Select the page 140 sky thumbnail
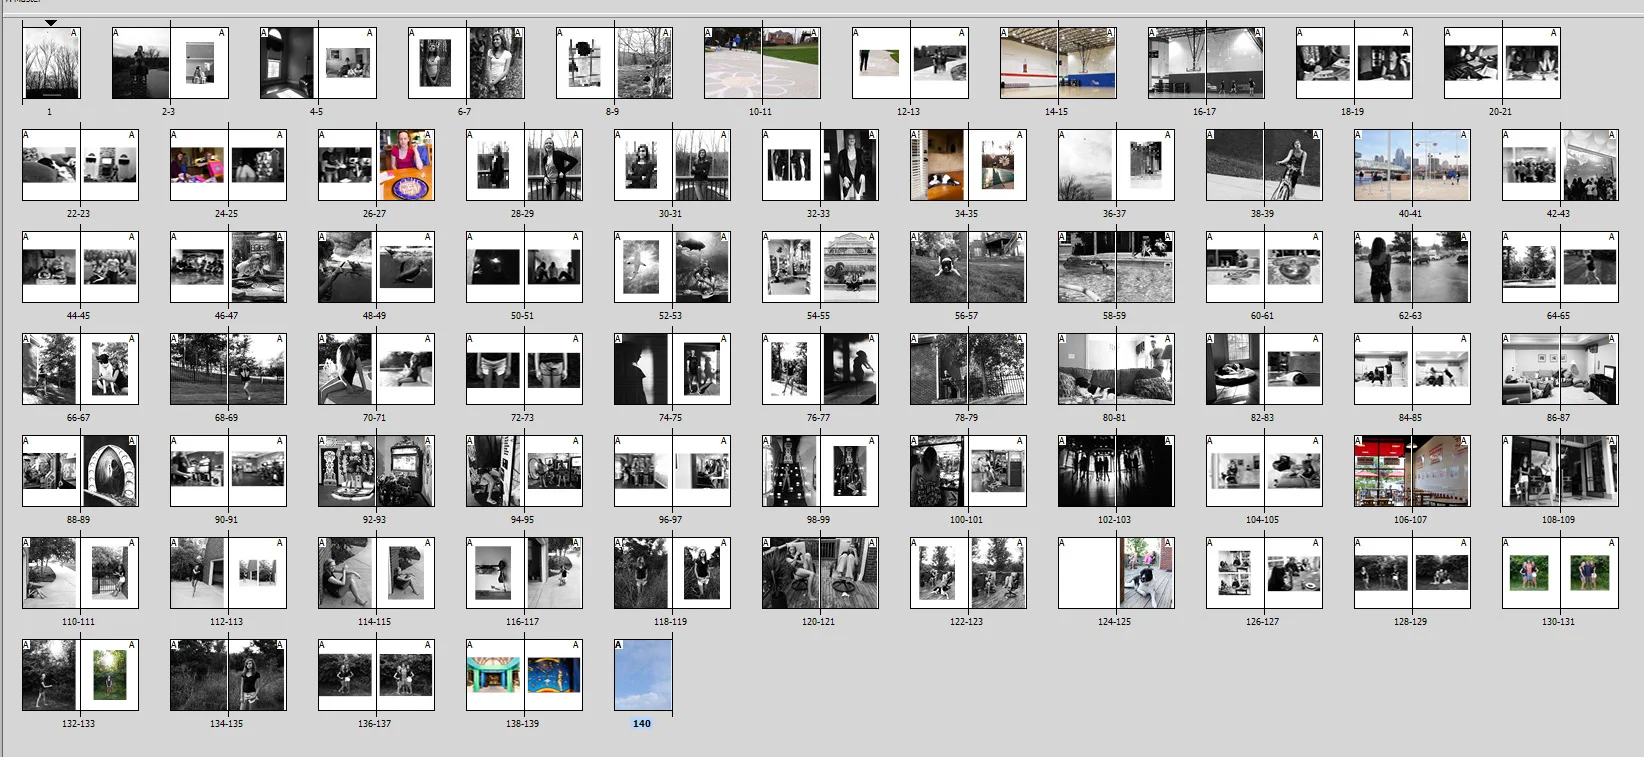1644x757 pixels. (643, 675)
